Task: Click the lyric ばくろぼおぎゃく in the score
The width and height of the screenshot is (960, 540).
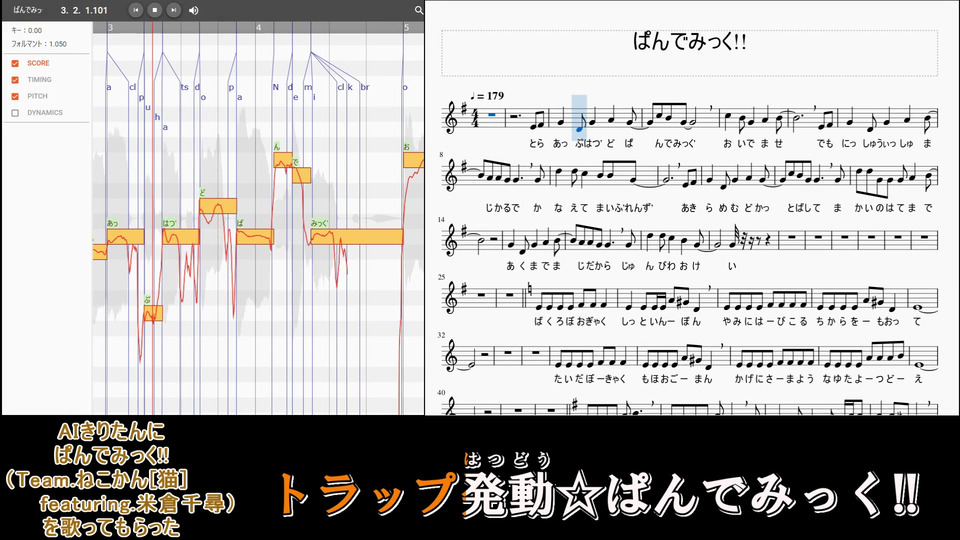Action: point(571,321)
